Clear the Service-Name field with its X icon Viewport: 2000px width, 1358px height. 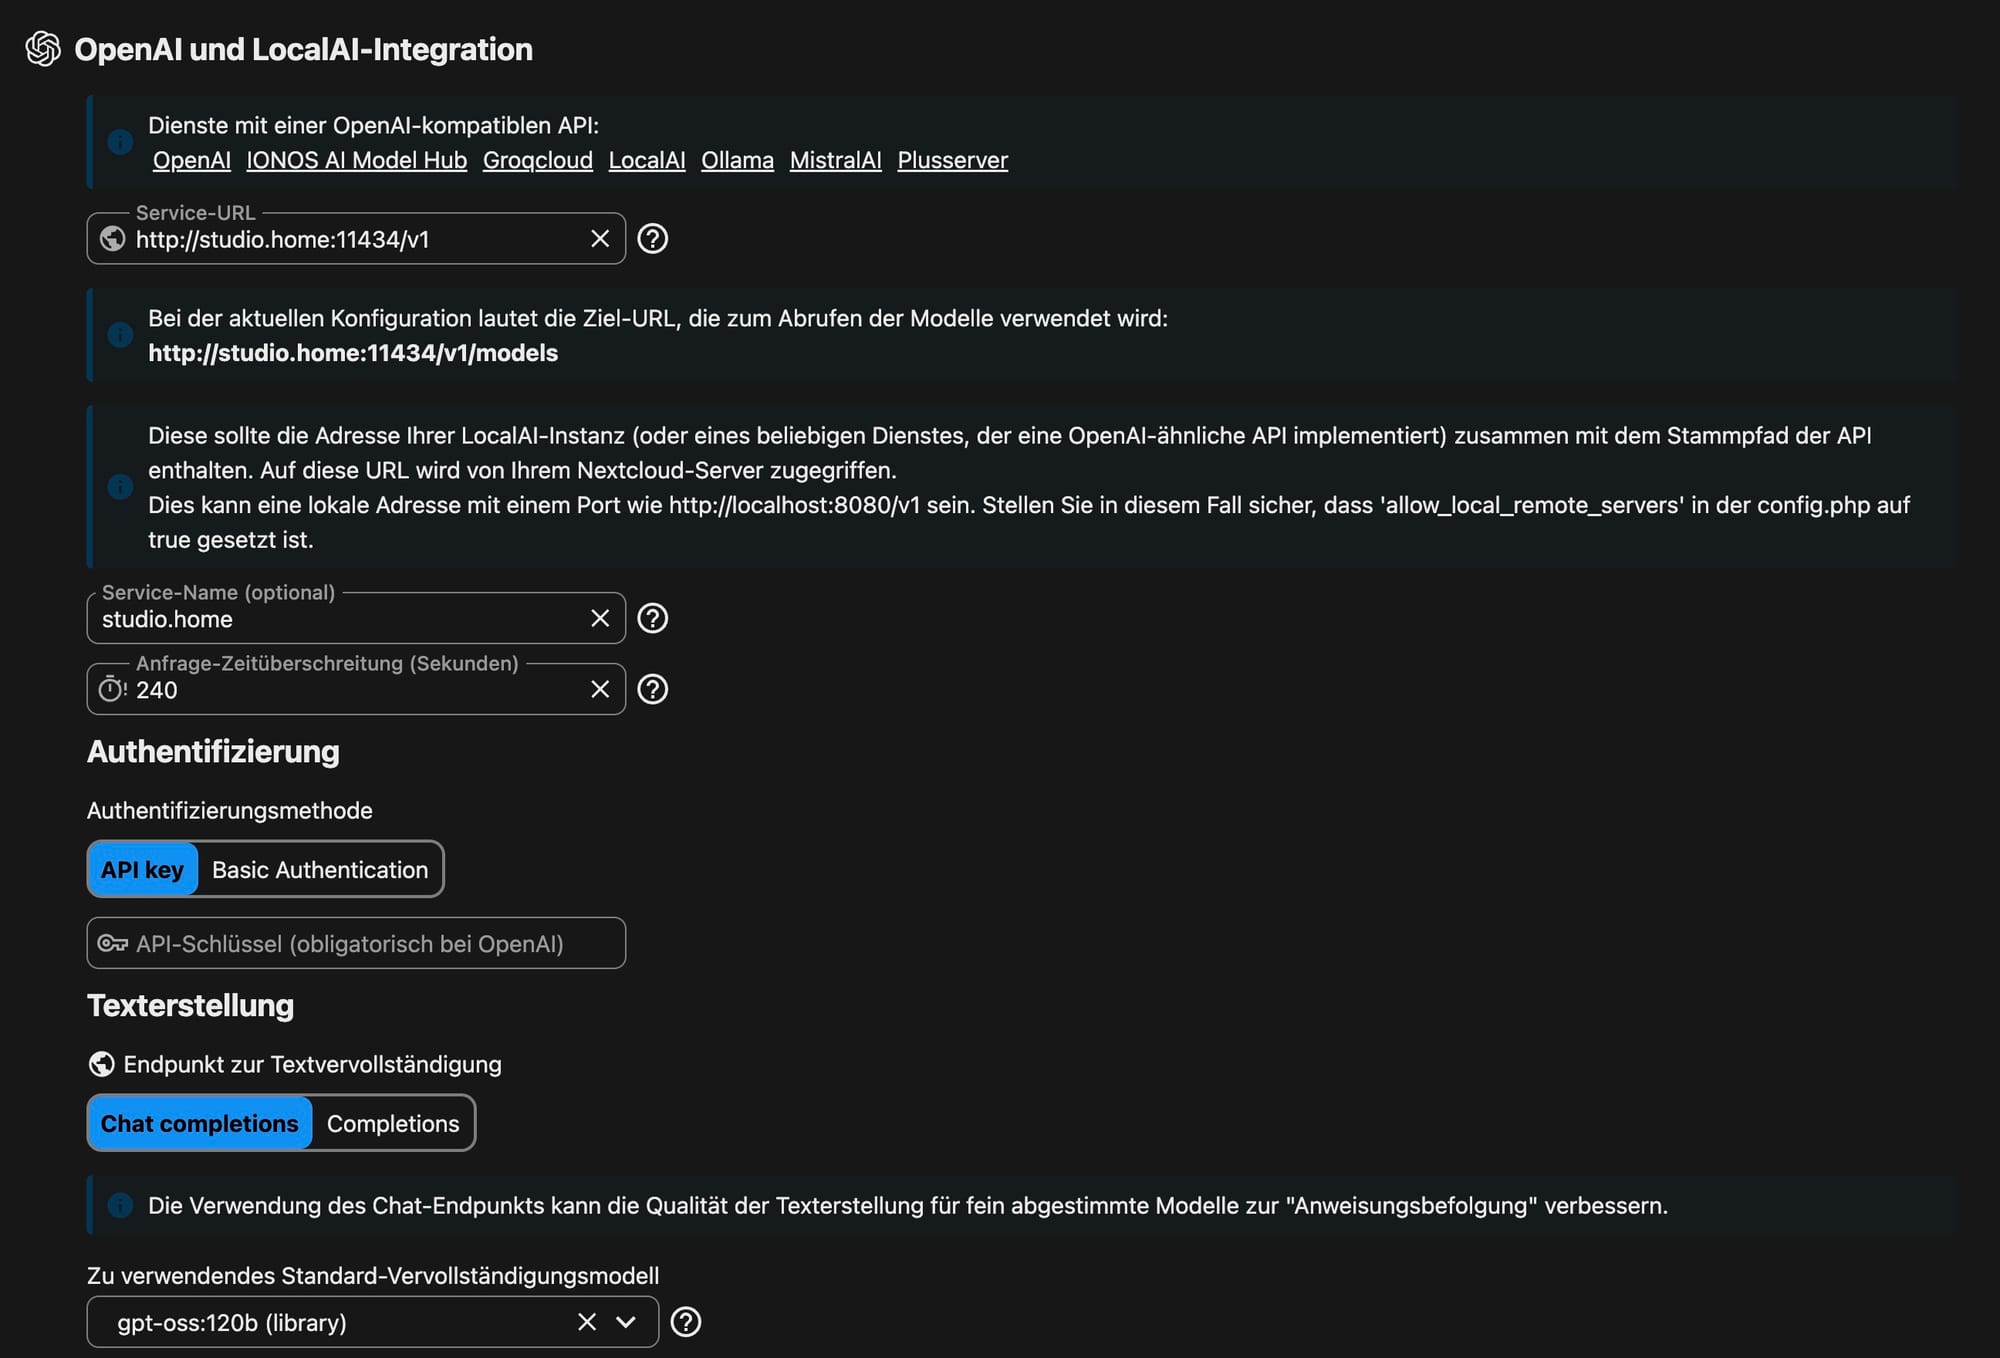(600, 619)
